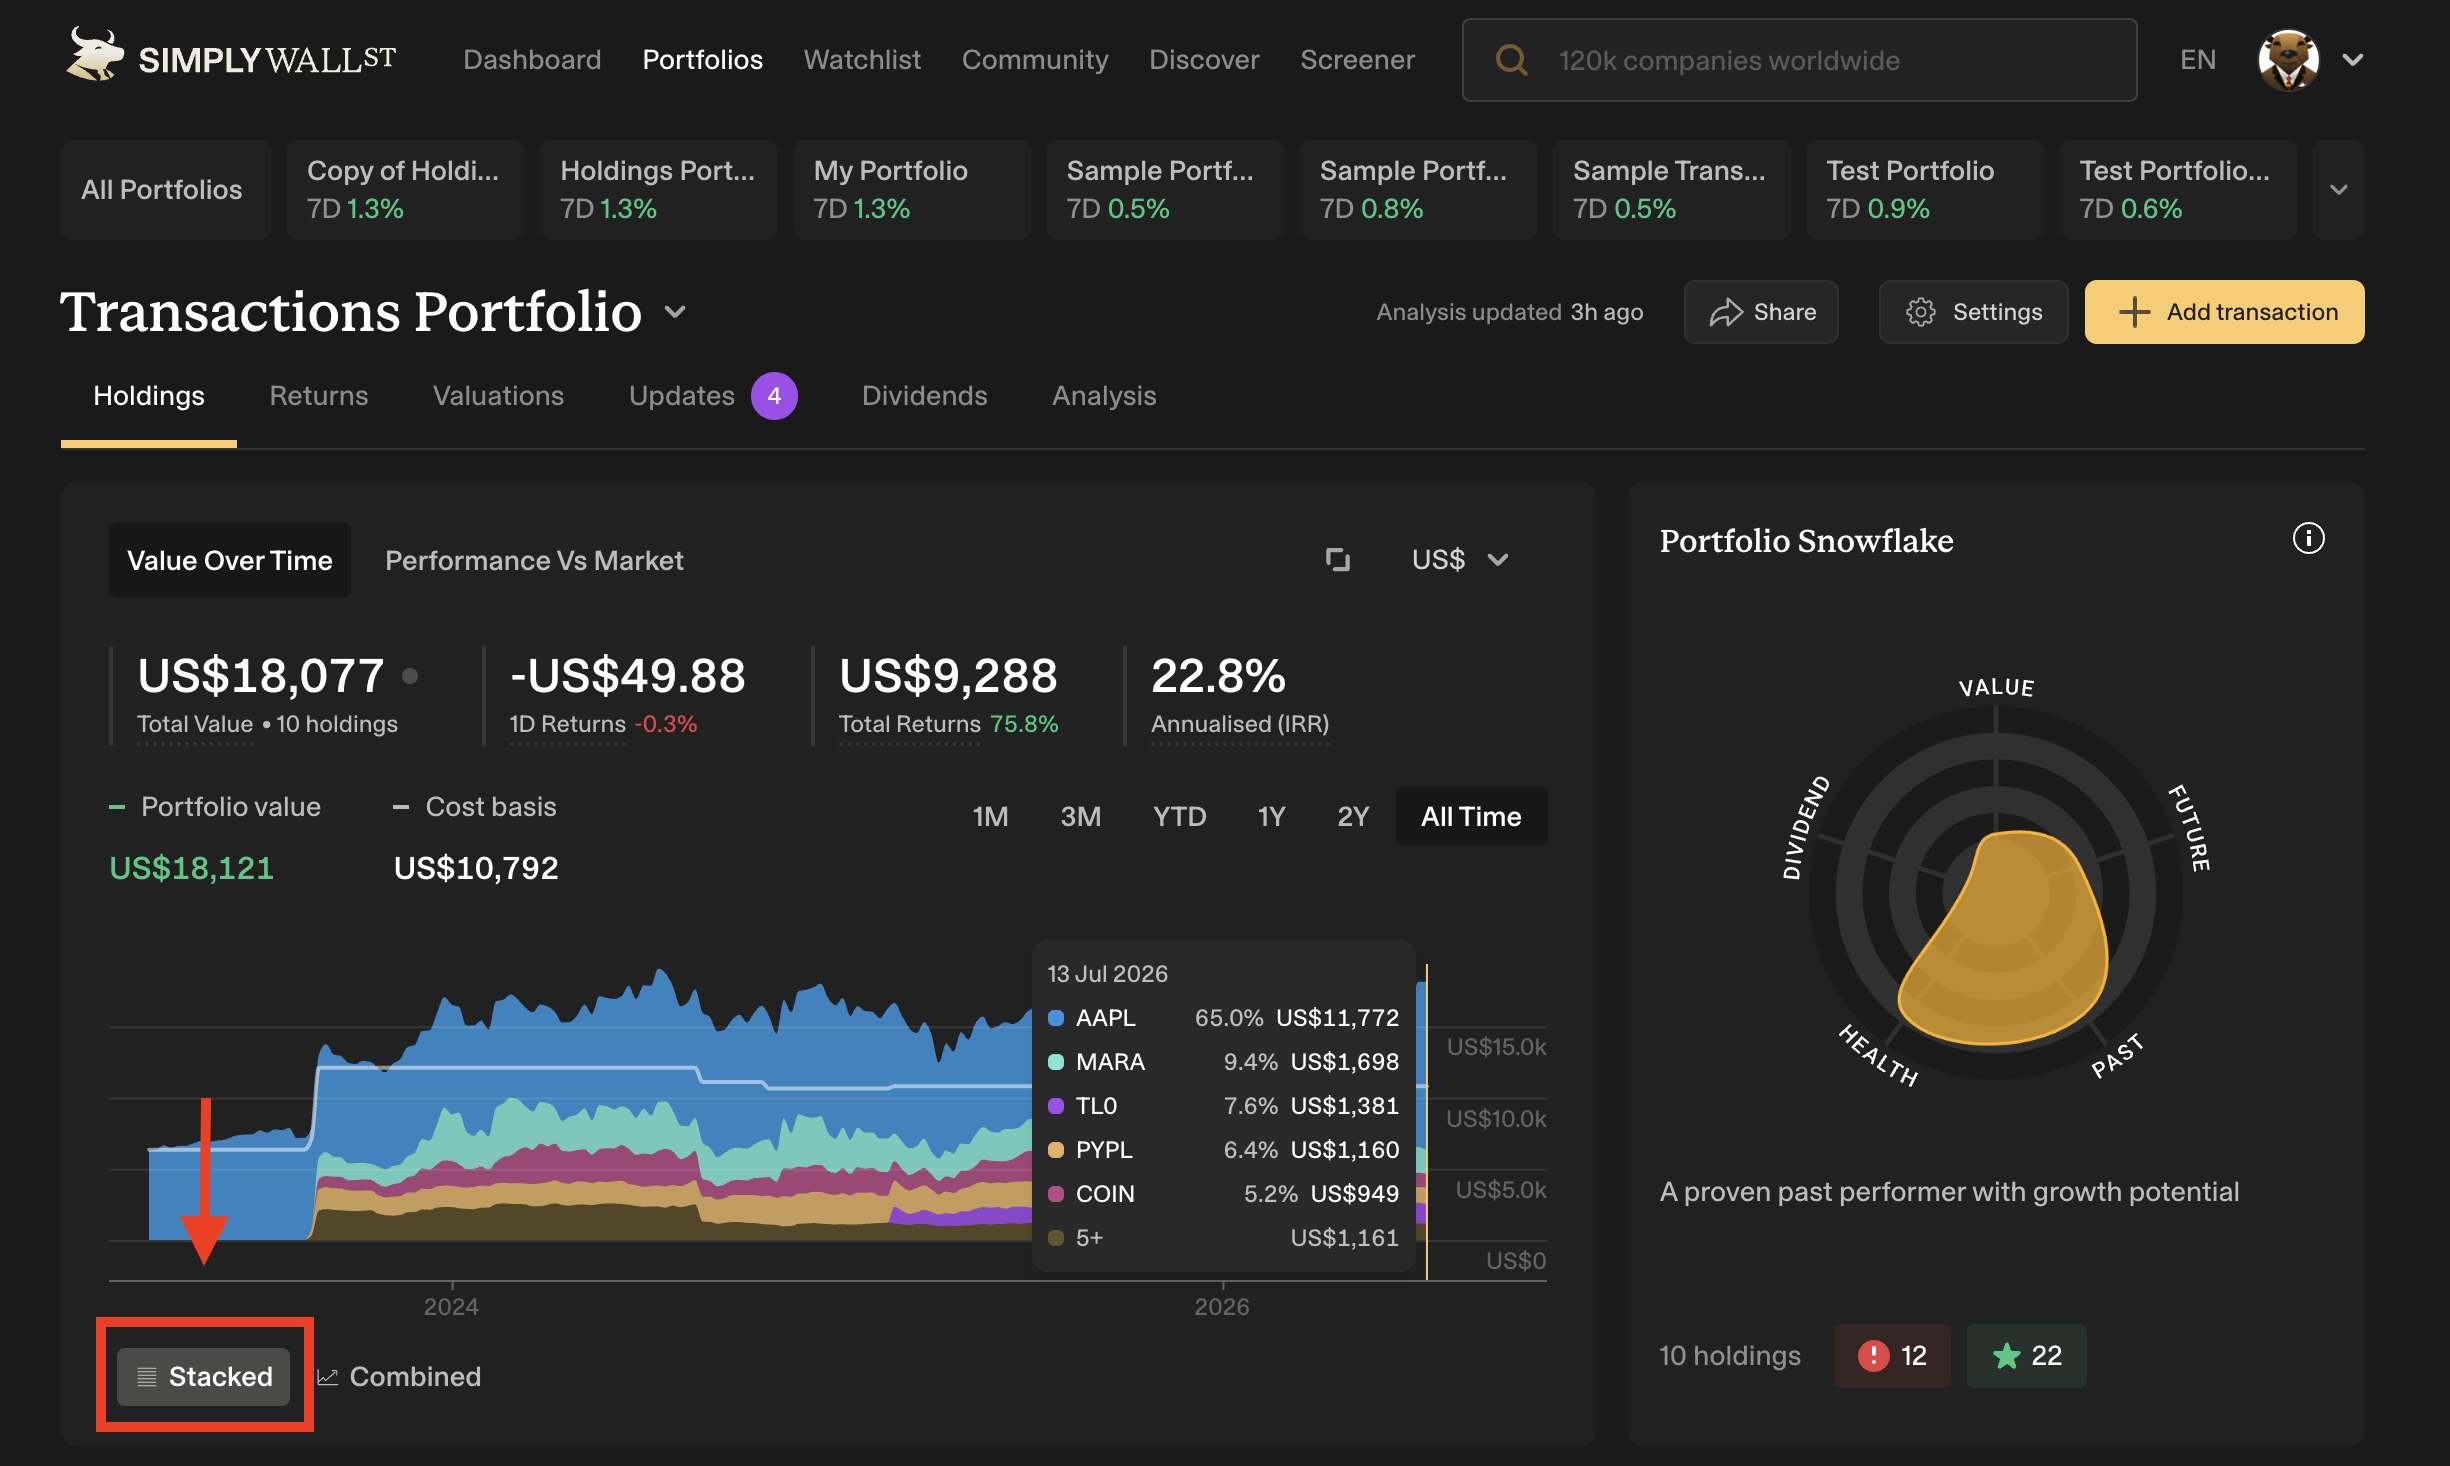The width and height of the screenshot is (2450, 1466).
Task: Click the Simply Wall St bull logo
Action: [x=95, y=55]
